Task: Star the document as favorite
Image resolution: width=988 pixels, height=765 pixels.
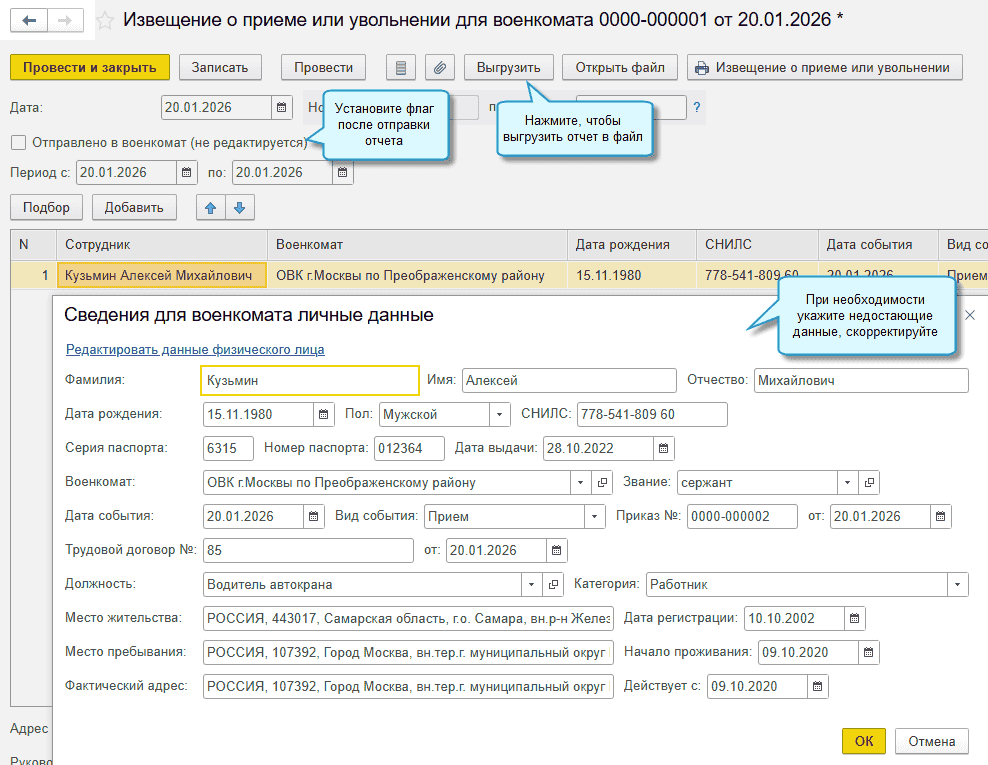Action: (104, 20)
